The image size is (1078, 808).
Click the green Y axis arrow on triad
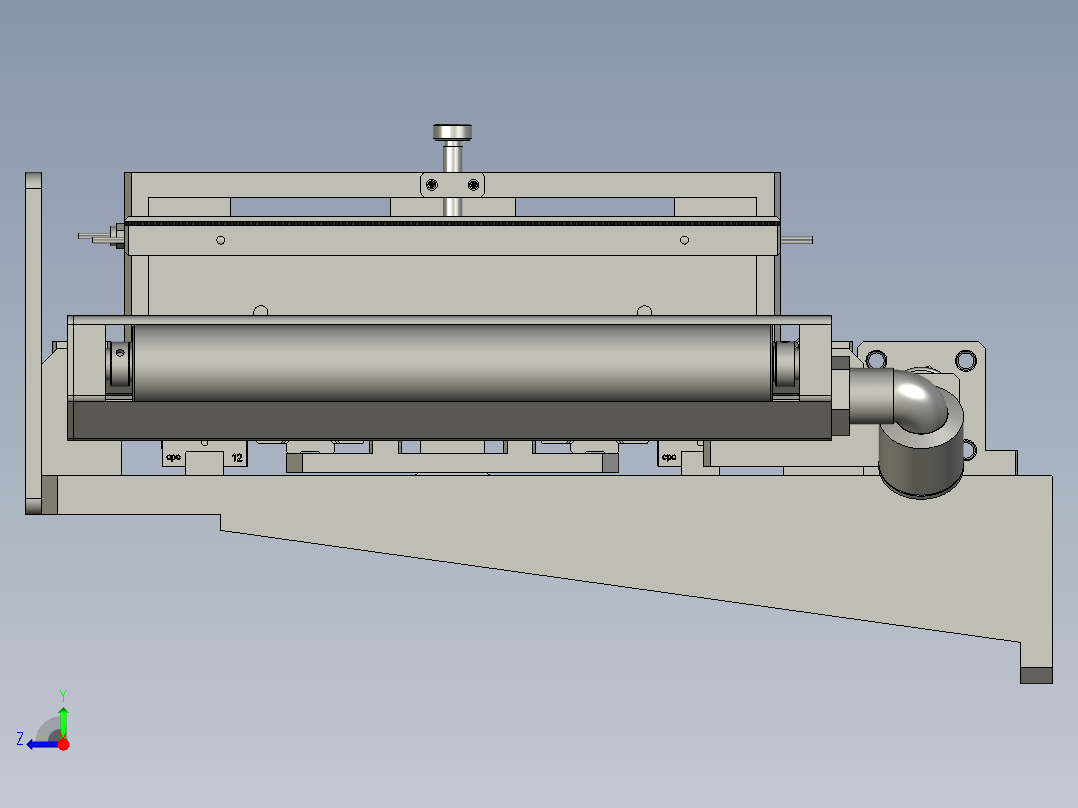coord(63,721)
